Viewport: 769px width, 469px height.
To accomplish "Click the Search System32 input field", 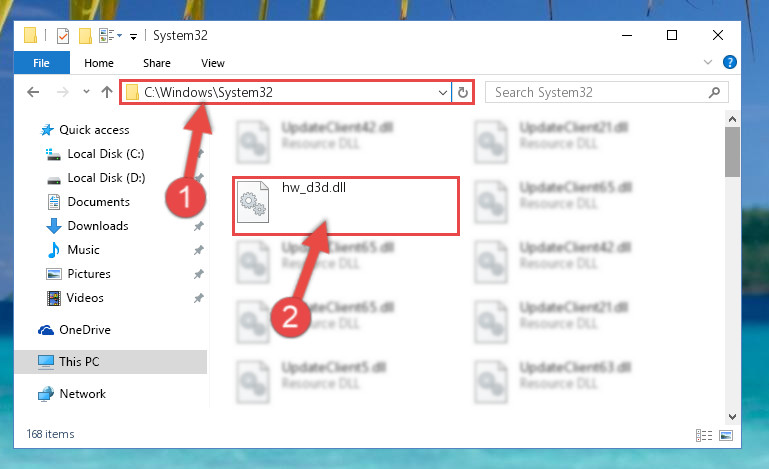I will tap(598, 92).
